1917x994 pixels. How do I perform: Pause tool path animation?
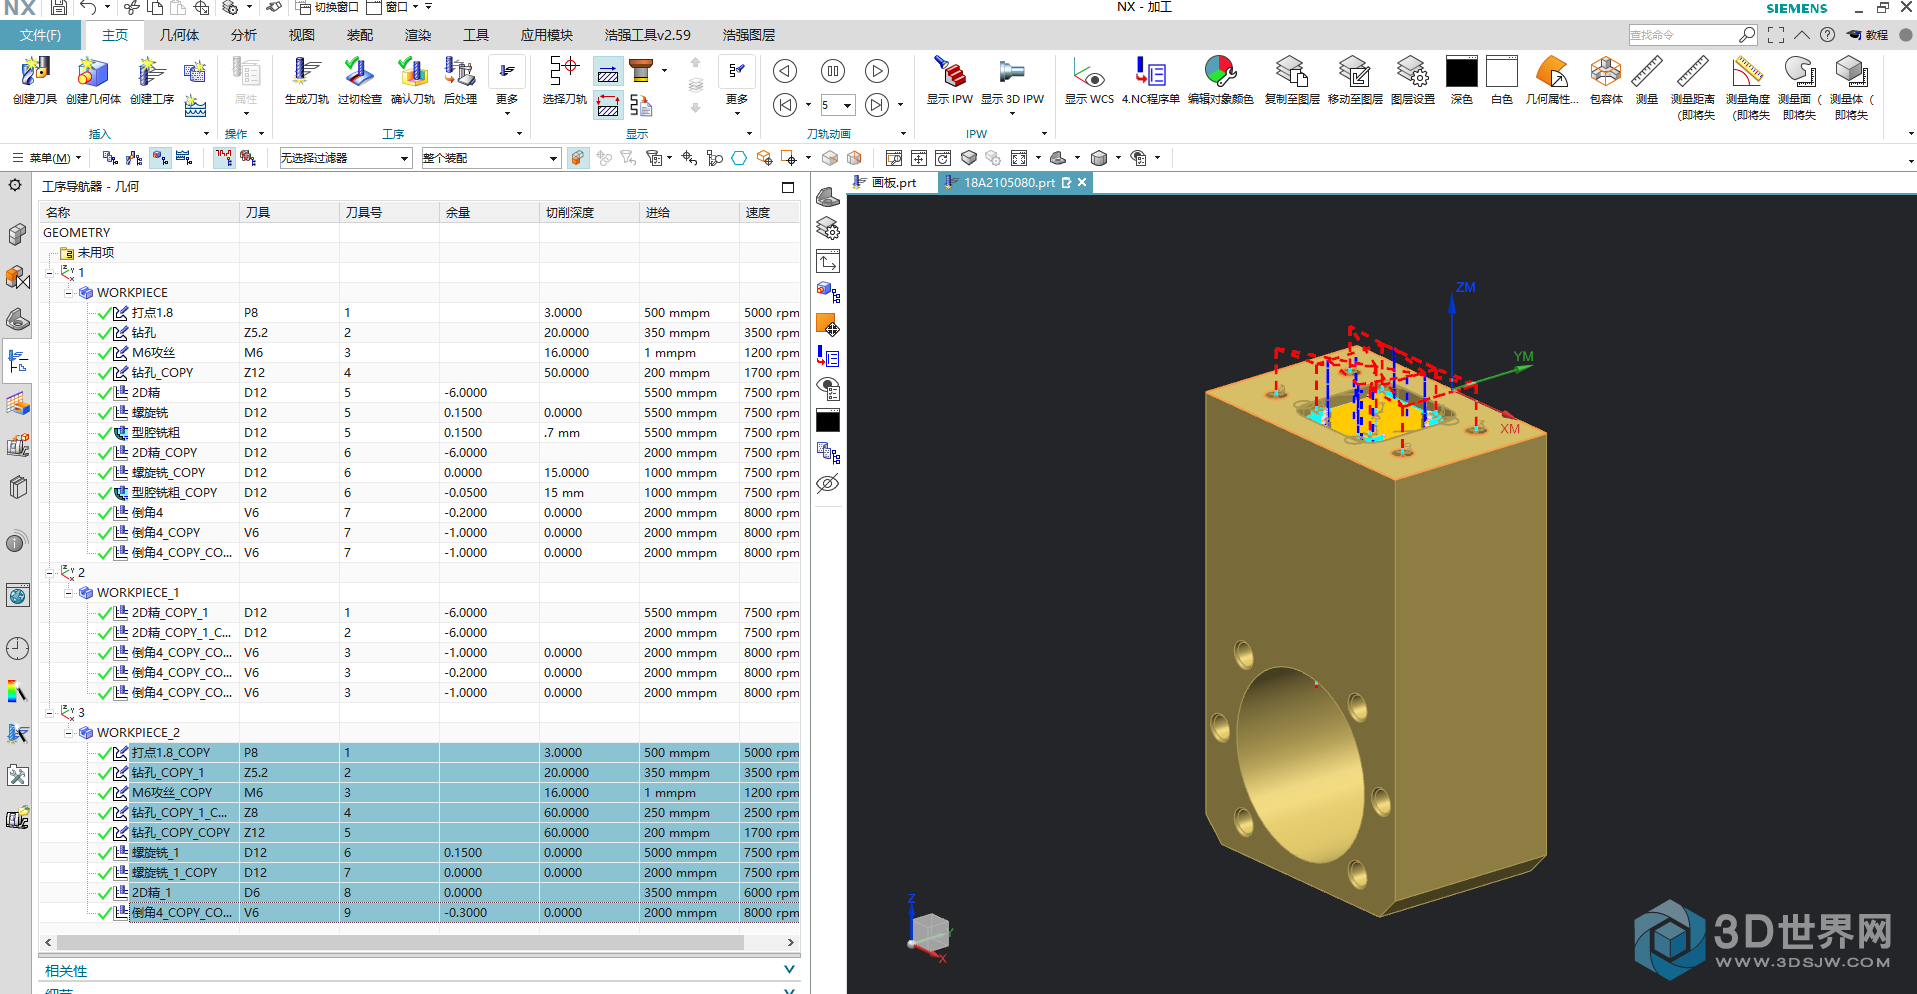pyautogui.click(x=832, y=71)
